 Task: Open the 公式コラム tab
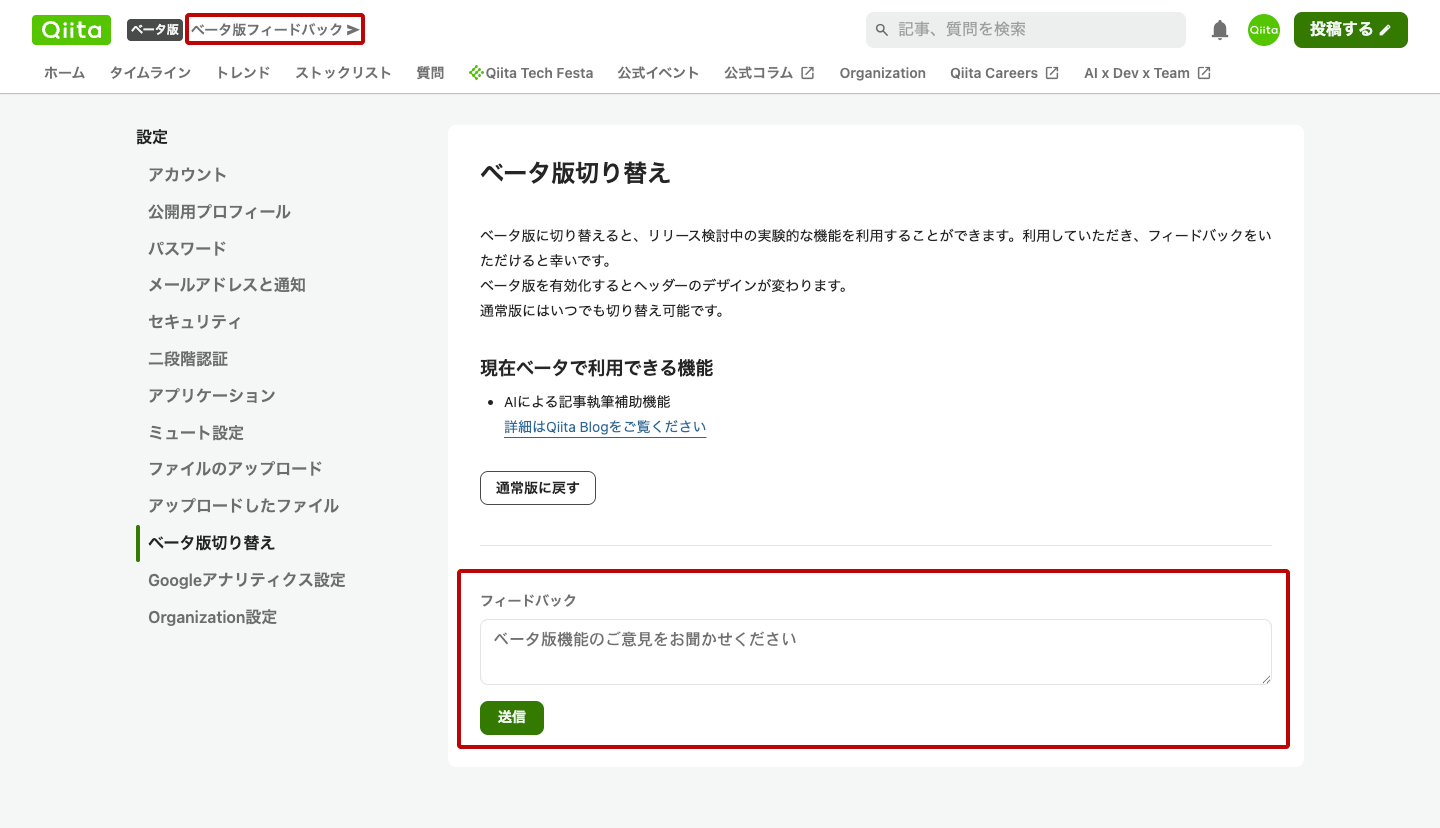point(770,73)
